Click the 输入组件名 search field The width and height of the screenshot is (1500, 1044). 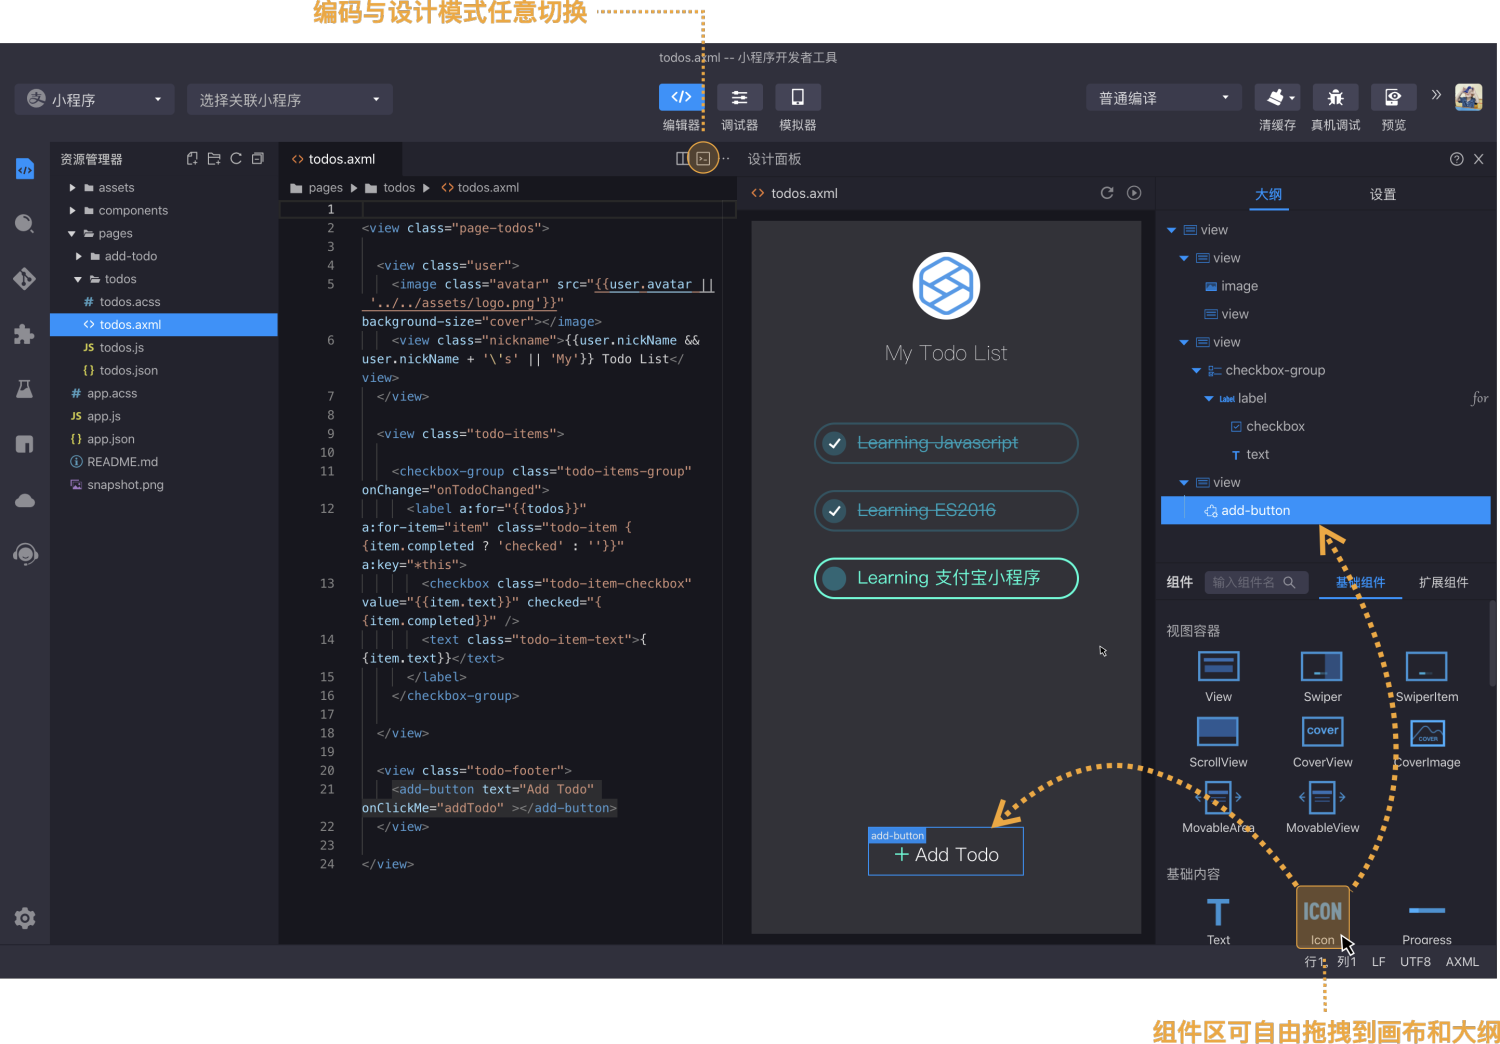click(1256, 582)
